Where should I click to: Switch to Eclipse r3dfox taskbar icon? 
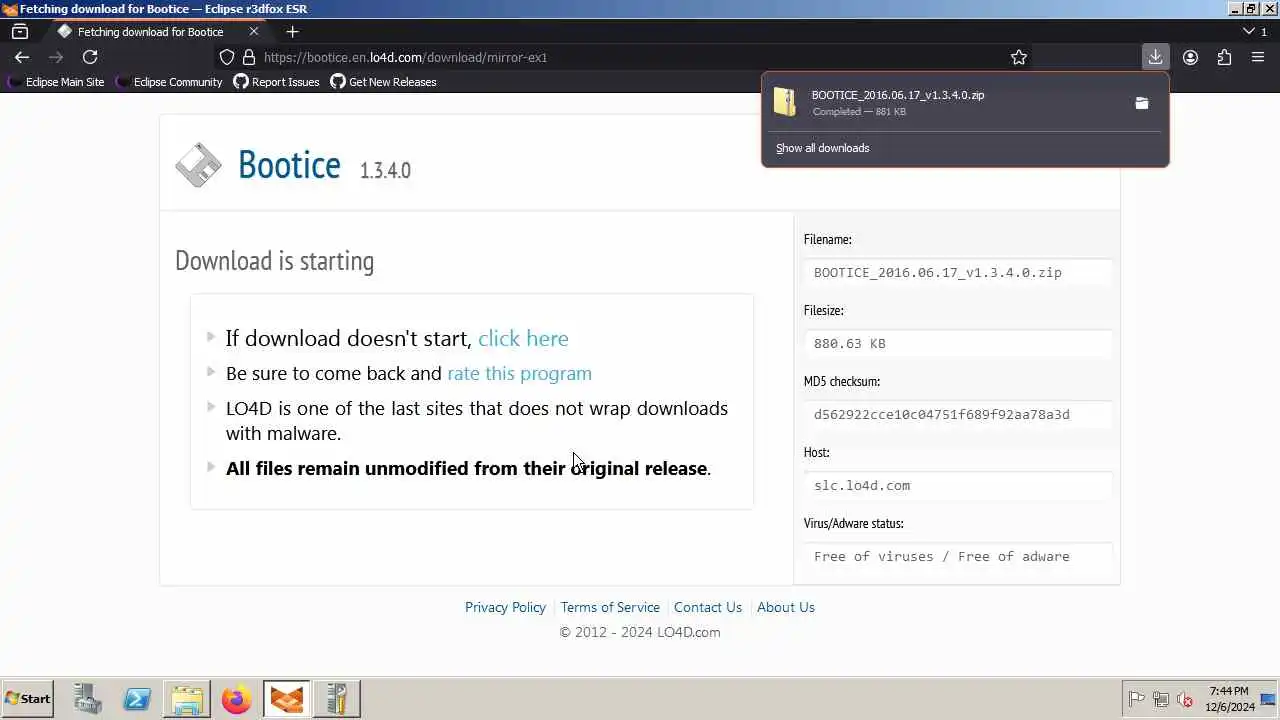(287, 699)
